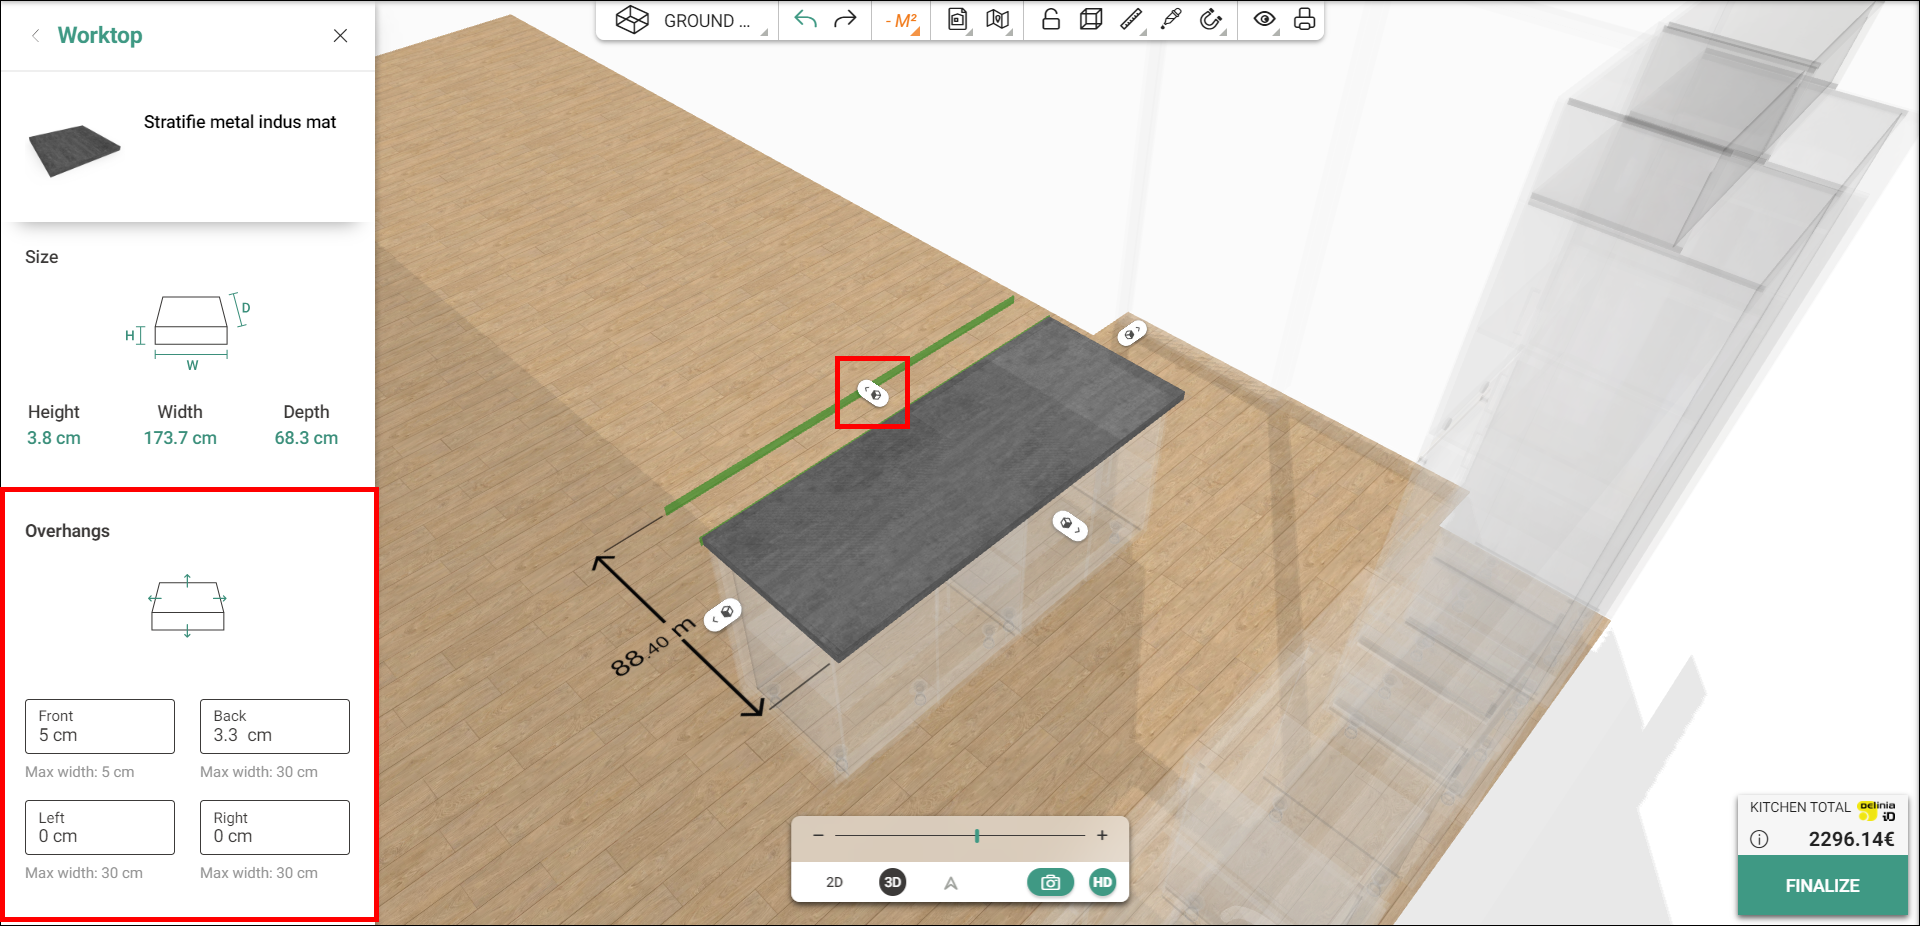Select the eyedropper tool
The height and width of the screenshot is (926, 1920).
coord(1171,20)
